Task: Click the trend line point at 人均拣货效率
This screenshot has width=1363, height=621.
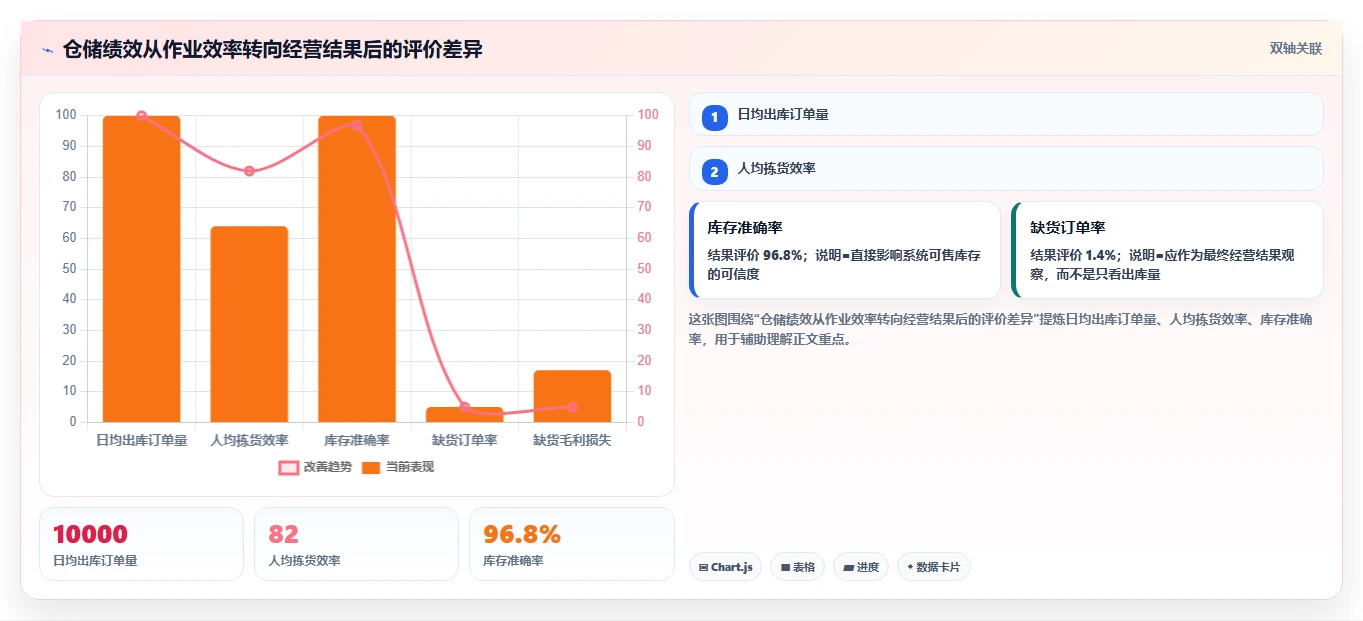Action: click(x=249, y=171)
